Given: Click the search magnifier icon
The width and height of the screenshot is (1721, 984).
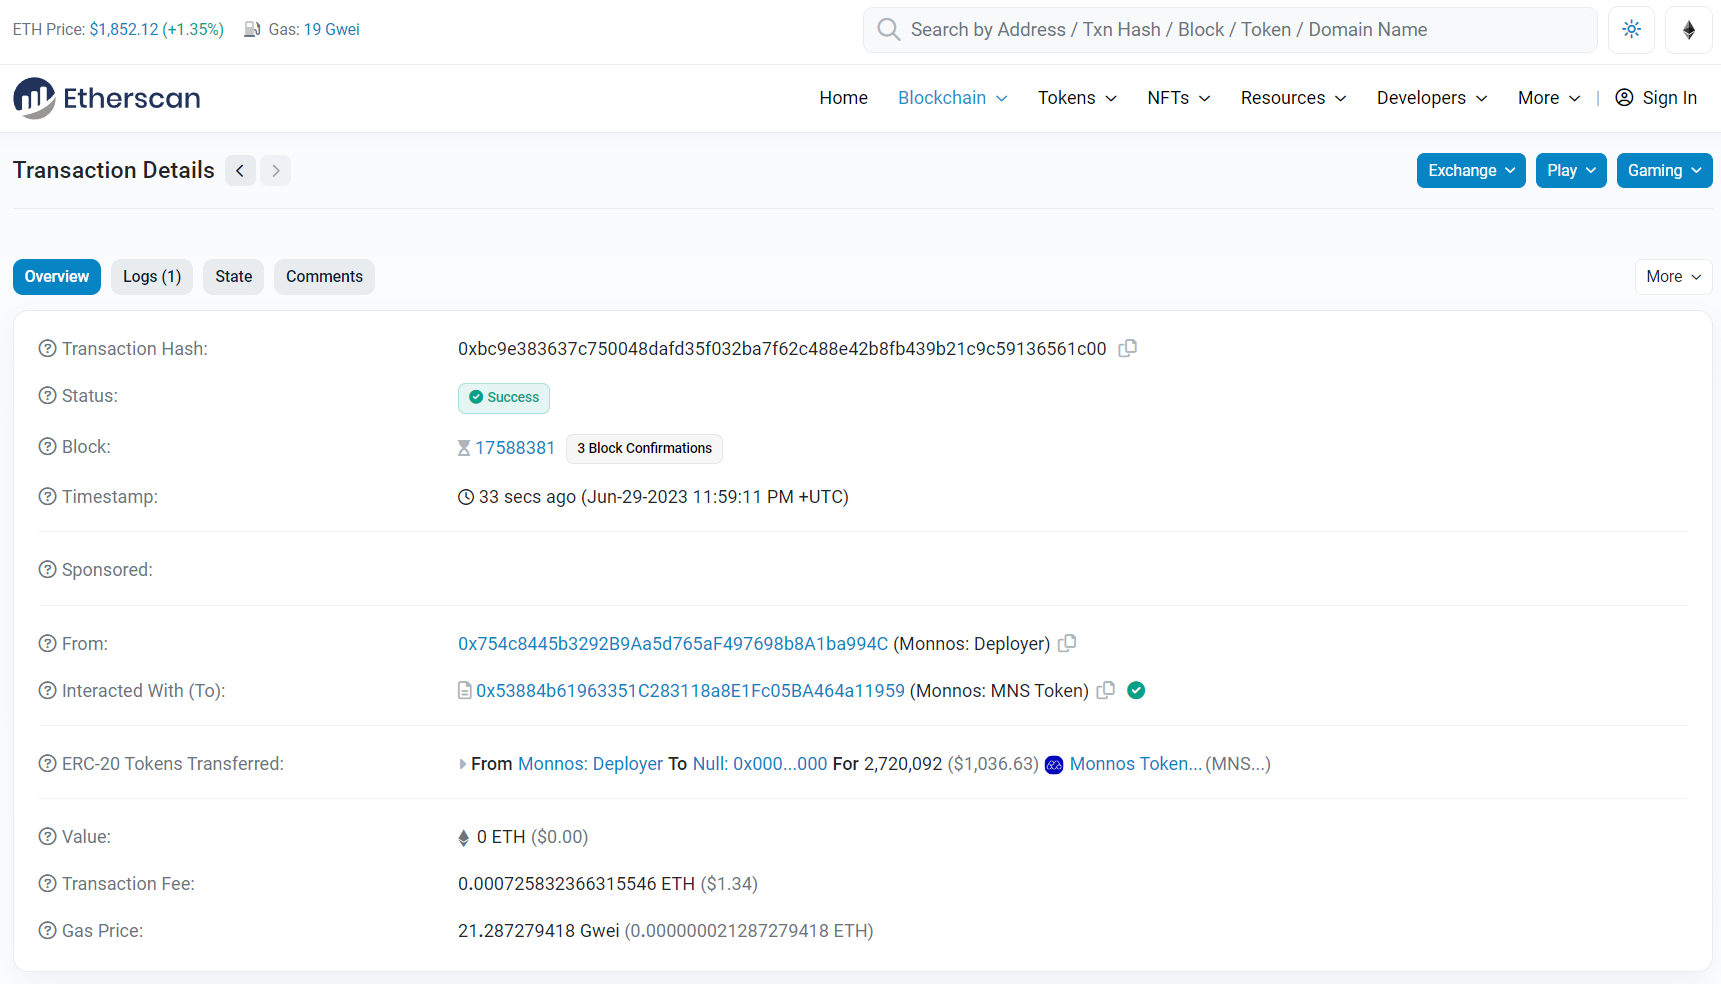Looking at the screenshot, I should pos(888,29).
